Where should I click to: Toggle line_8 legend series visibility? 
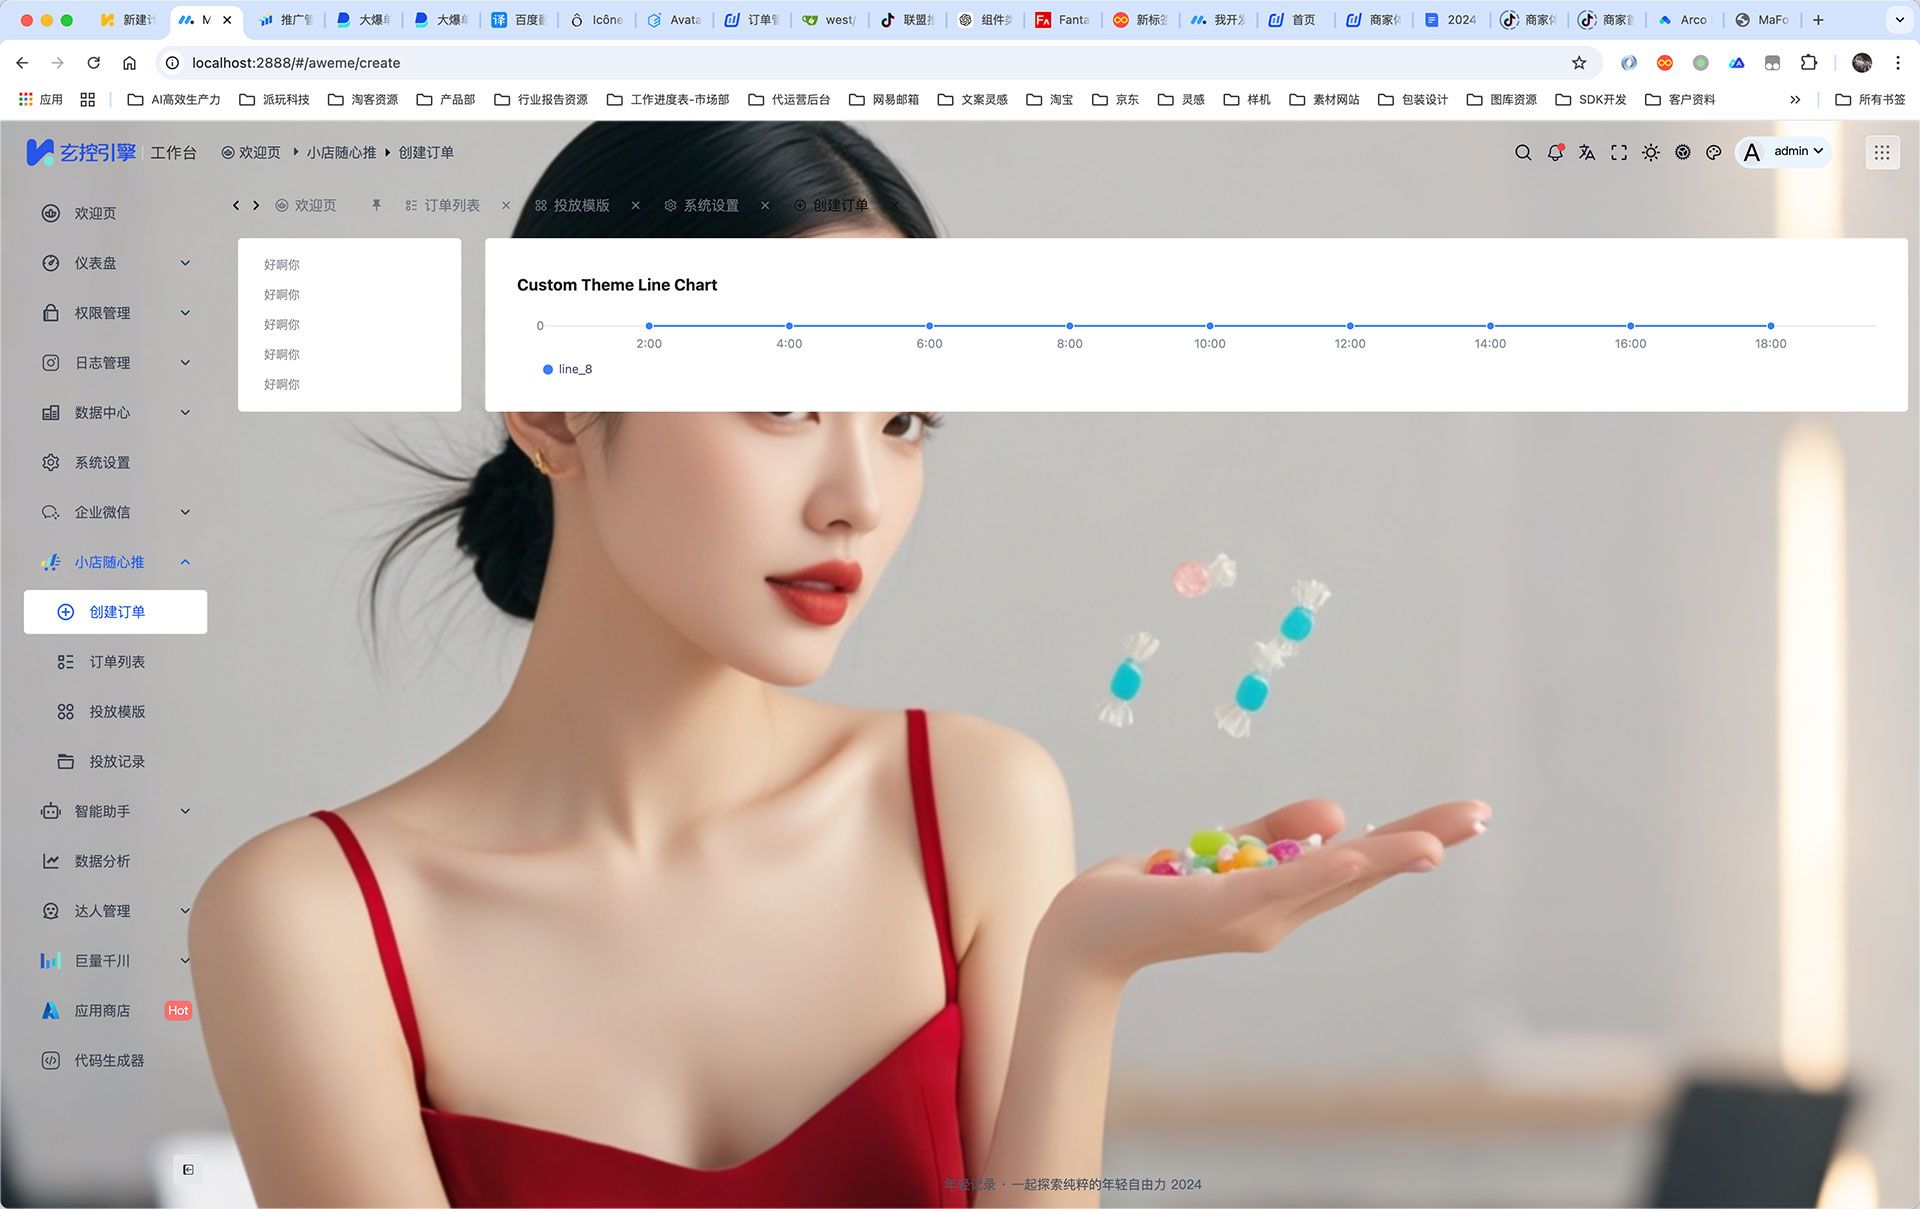[568, 369]
